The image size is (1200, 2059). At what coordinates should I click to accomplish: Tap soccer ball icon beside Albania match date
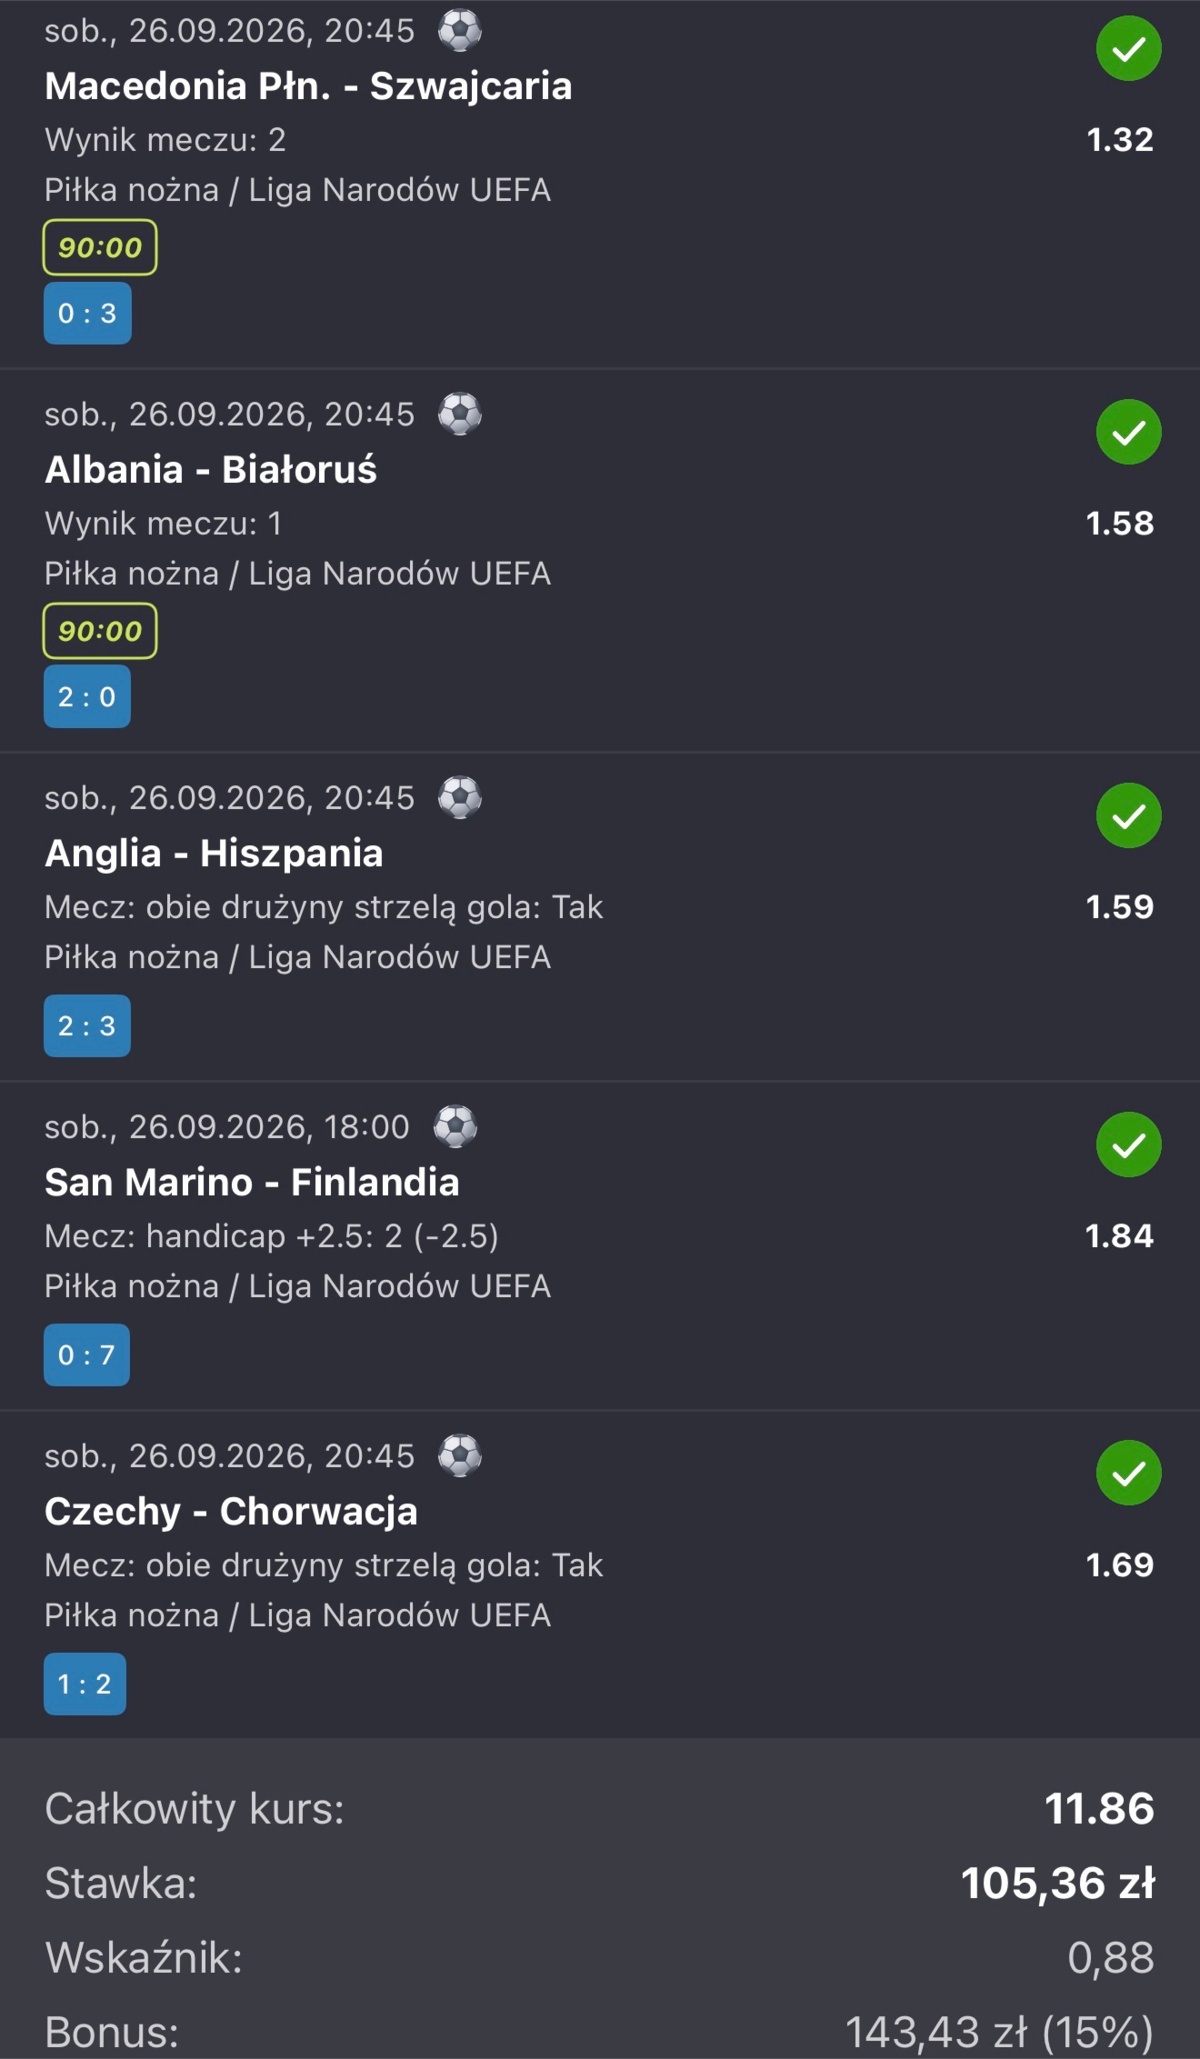point(460,414)
